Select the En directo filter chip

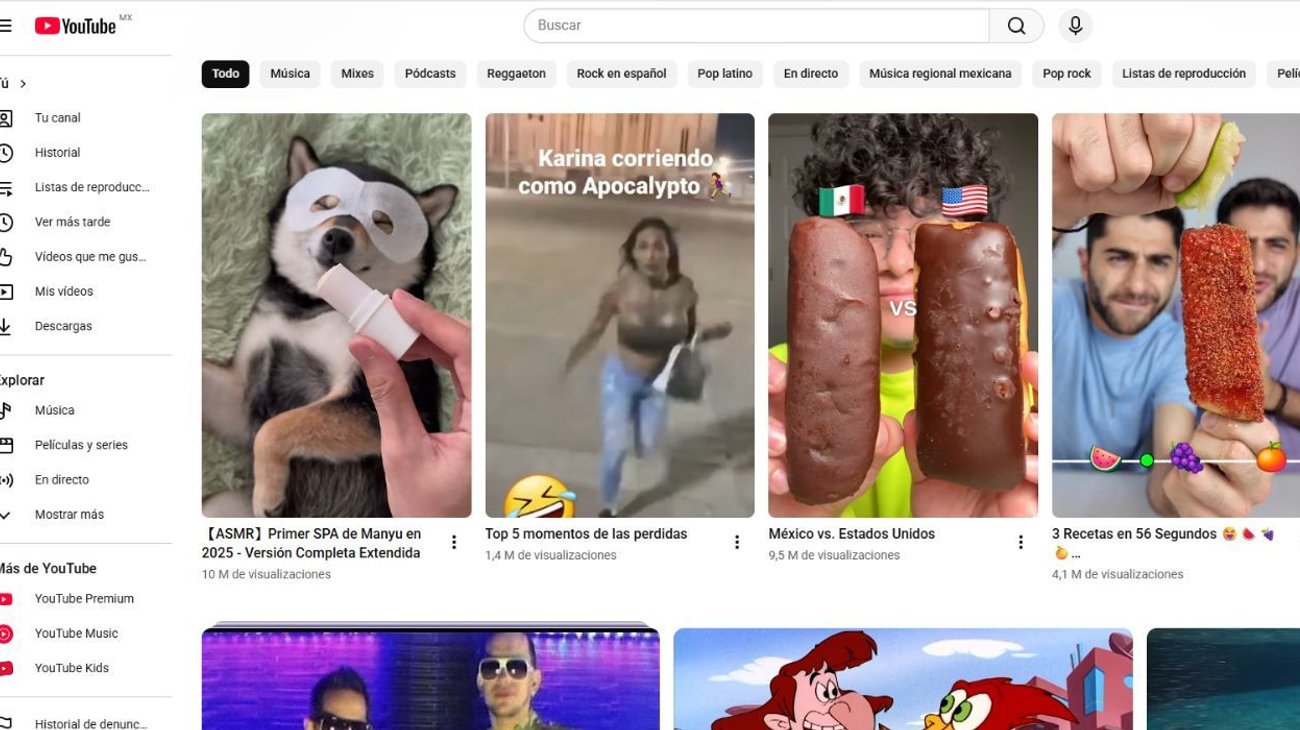click(811, 74)
